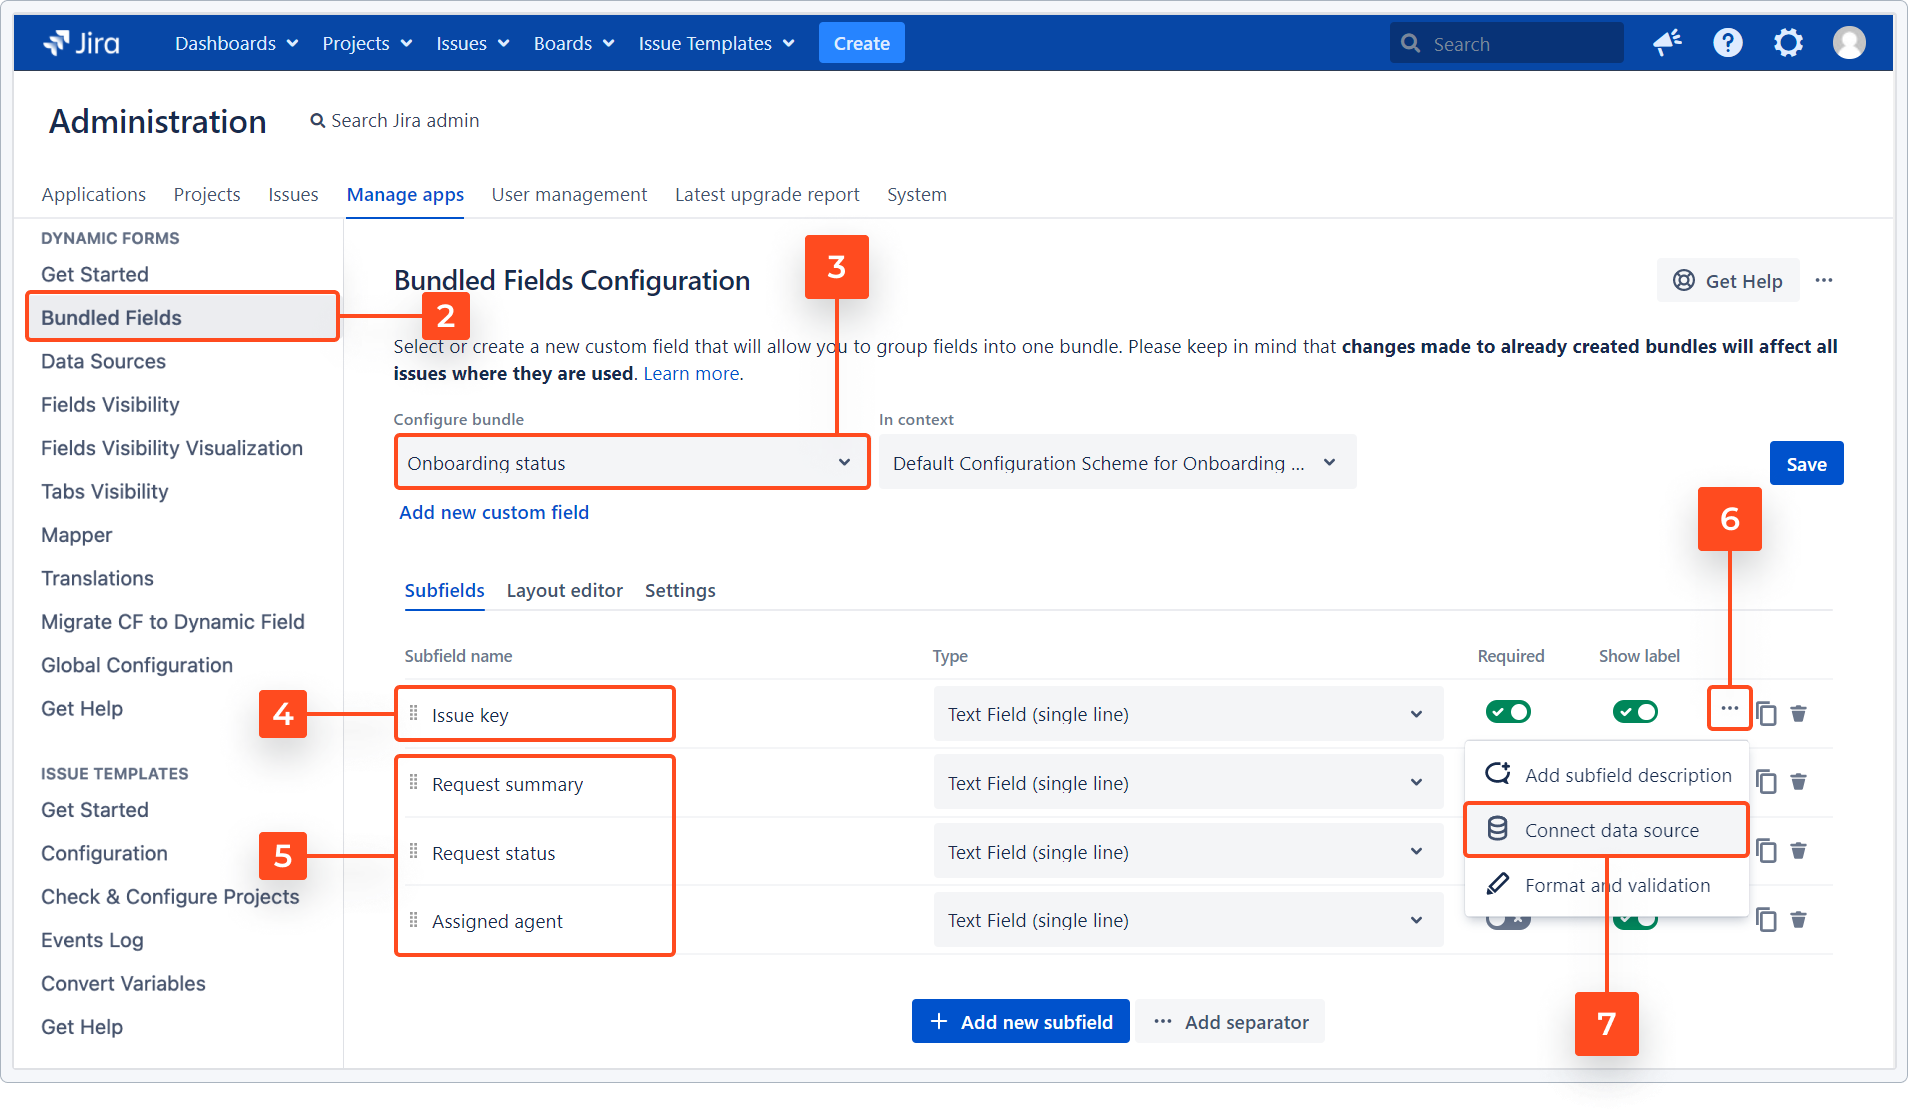Screen dimensions: 1908x1119
Task: Open the feedback megaphone icon
Action: [x=1667, y=43]
